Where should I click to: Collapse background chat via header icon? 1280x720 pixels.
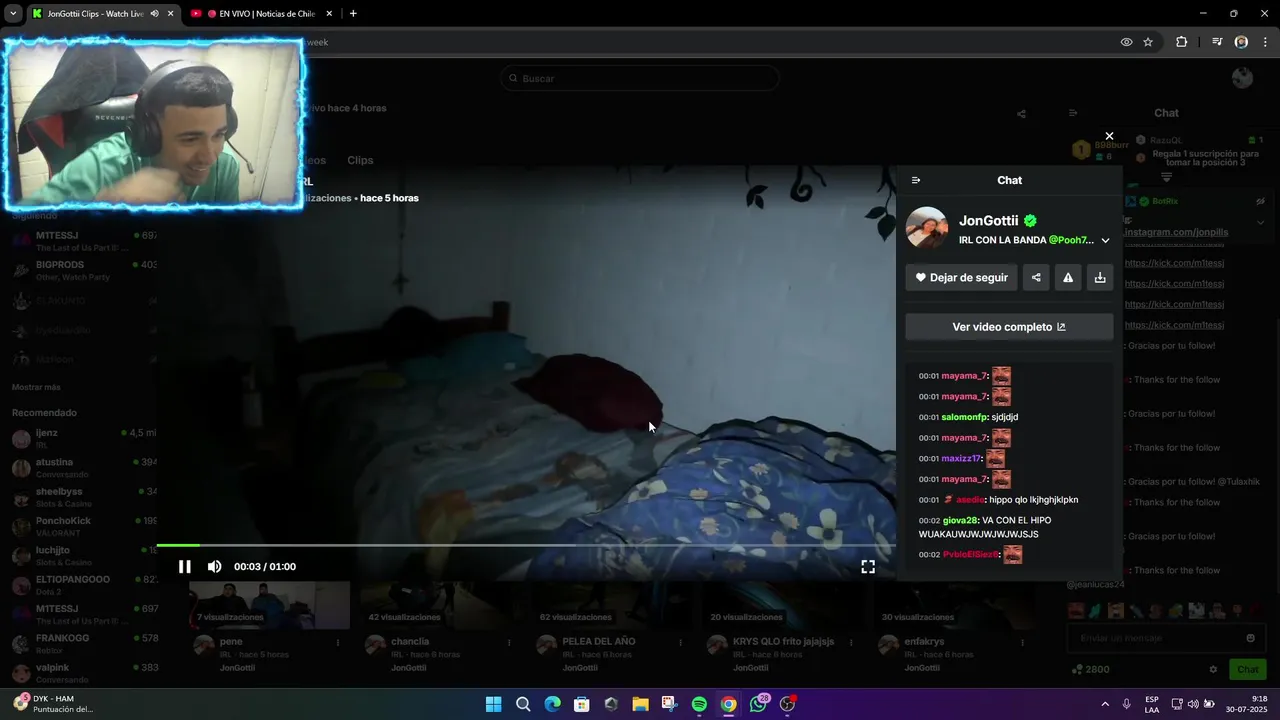click(x=1073, y=113)
